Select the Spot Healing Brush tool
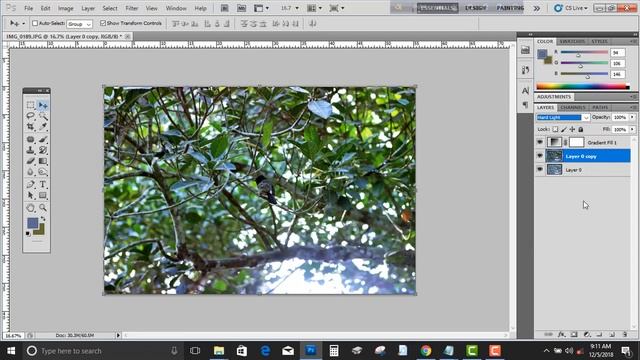This screenshot has height=360, width=640. 31,139
